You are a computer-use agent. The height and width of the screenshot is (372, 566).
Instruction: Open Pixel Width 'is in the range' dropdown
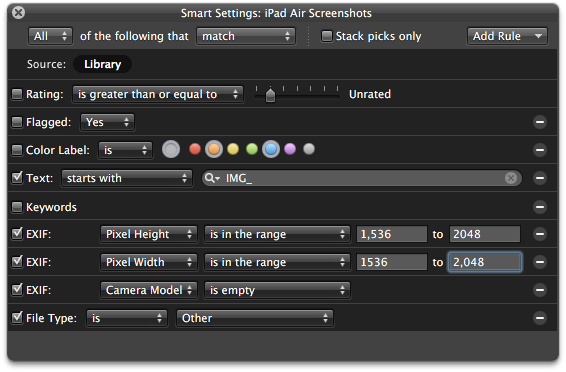(x=277, y=262)
